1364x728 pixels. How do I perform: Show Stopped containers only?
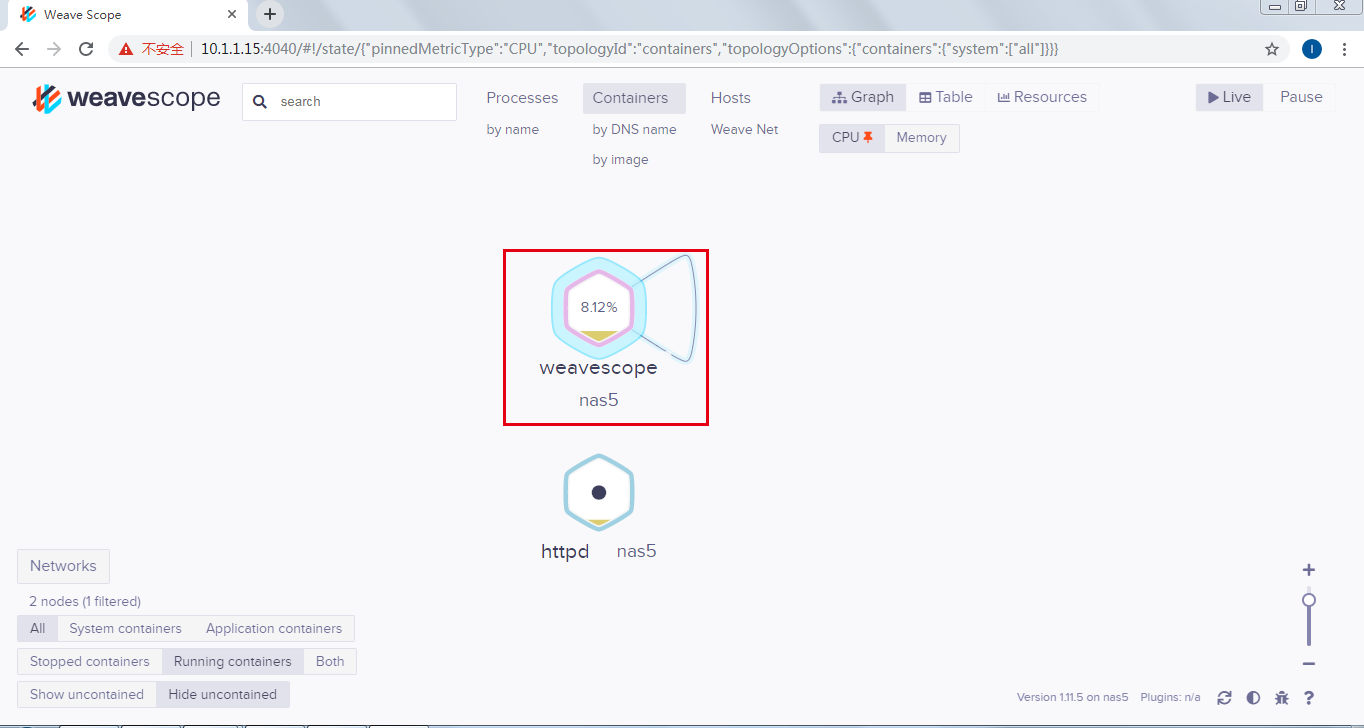[90, 662]
